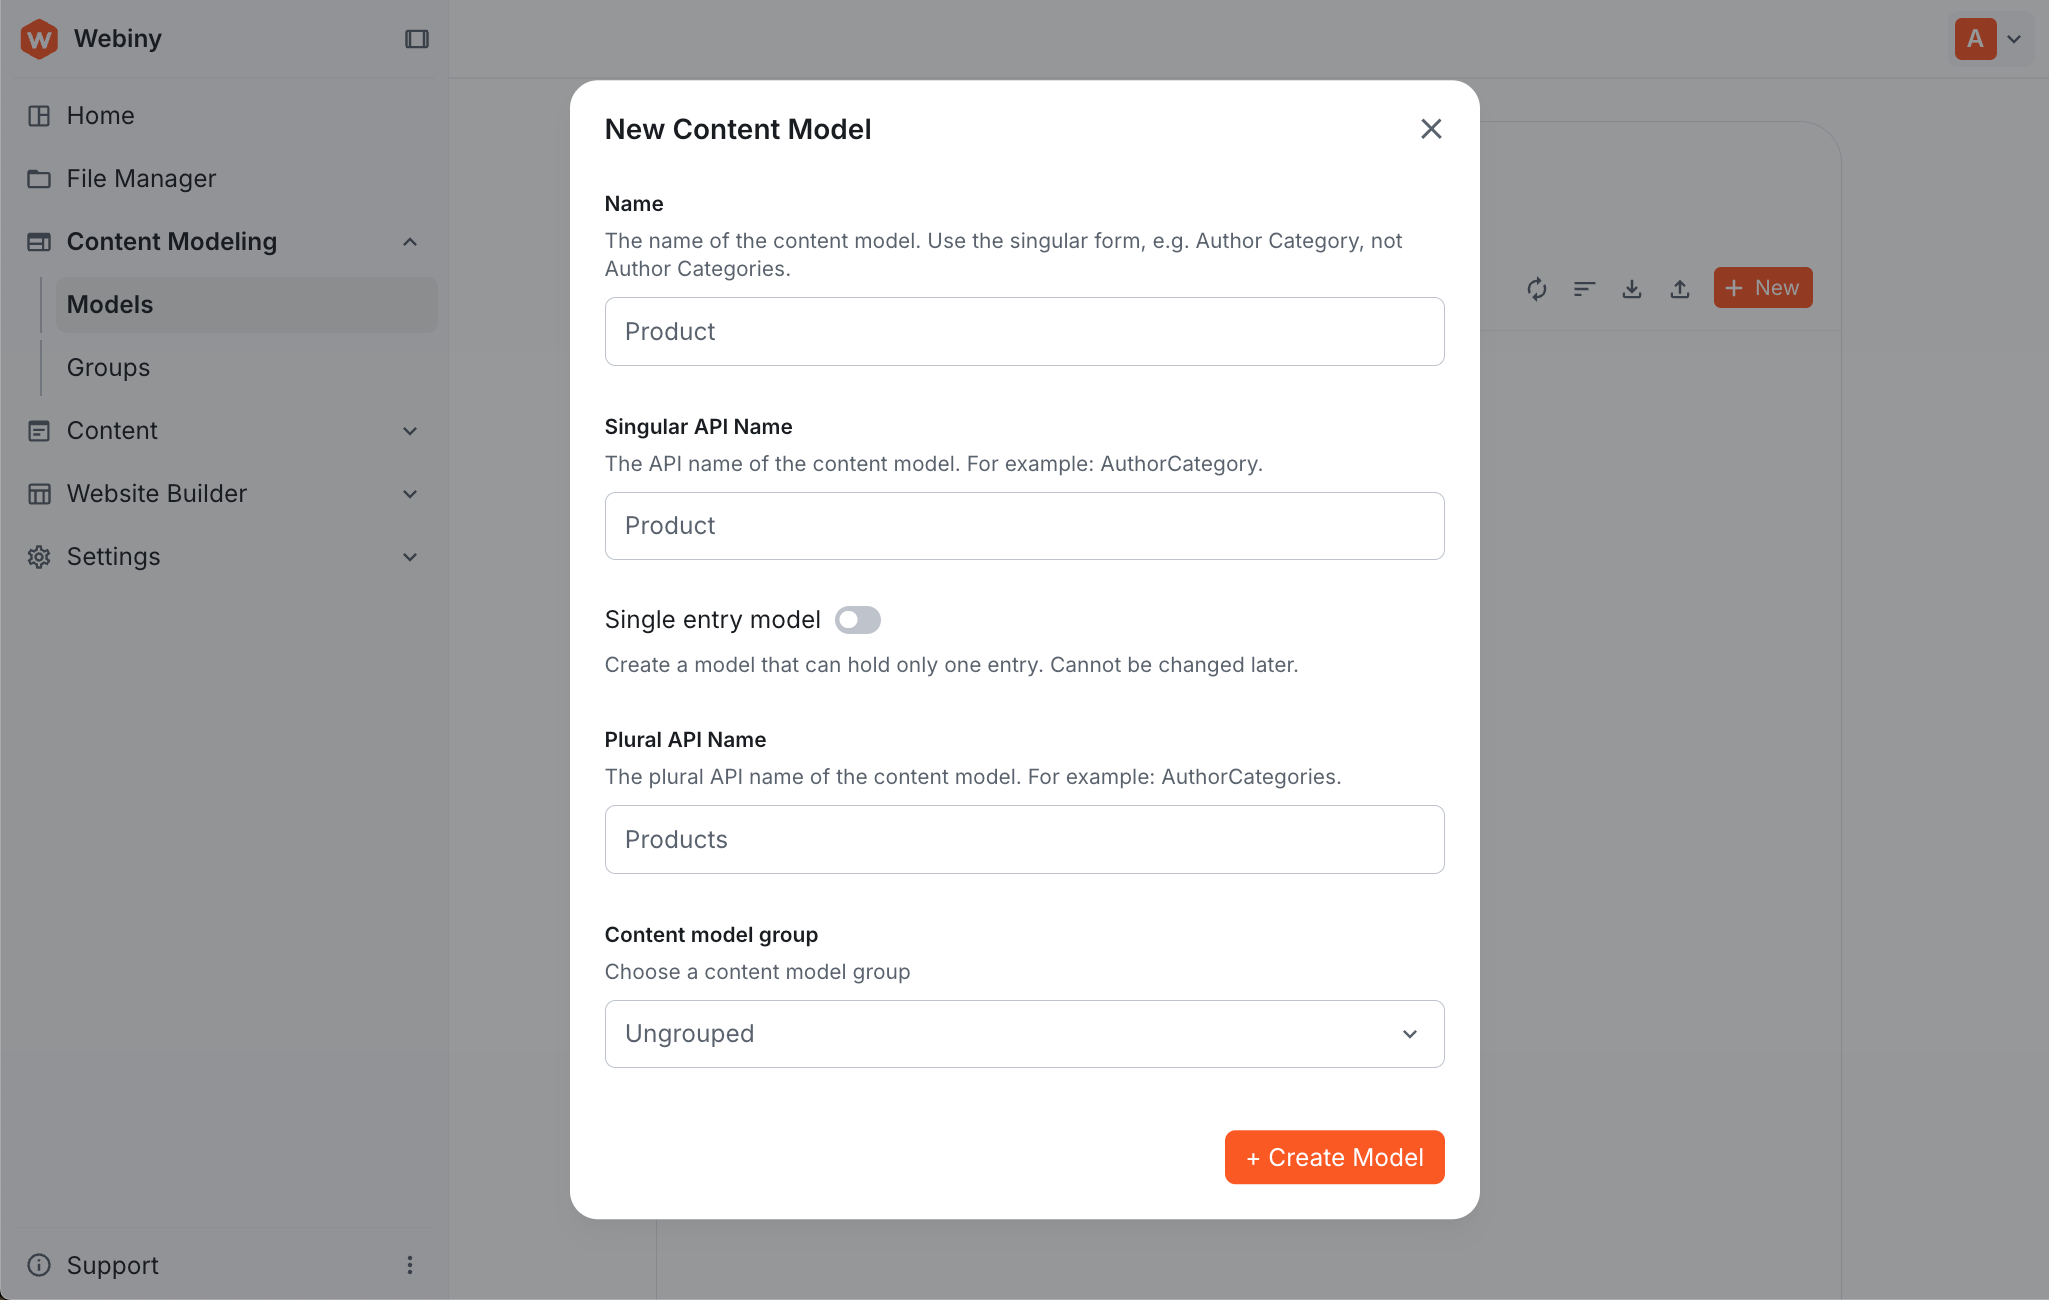Screen dimensions: 2049x1300
Task: Open the Ungrouped content model group dropdown
Action: [x=1023, y=1033]
